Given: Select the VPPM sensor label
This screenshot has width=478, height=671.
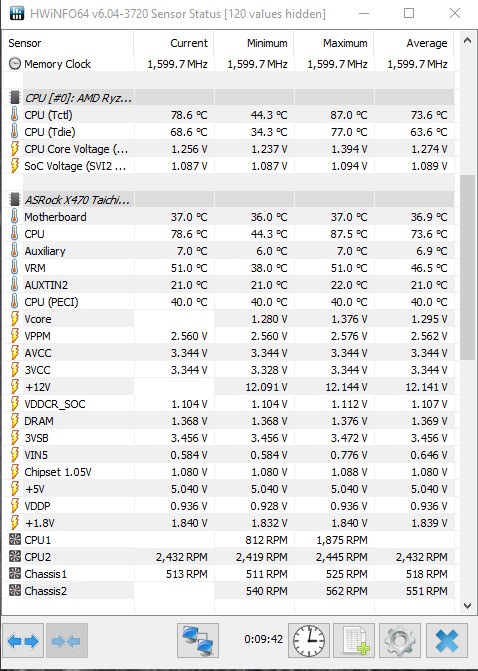Looking at the screenshot, I should tap(37, 336).
